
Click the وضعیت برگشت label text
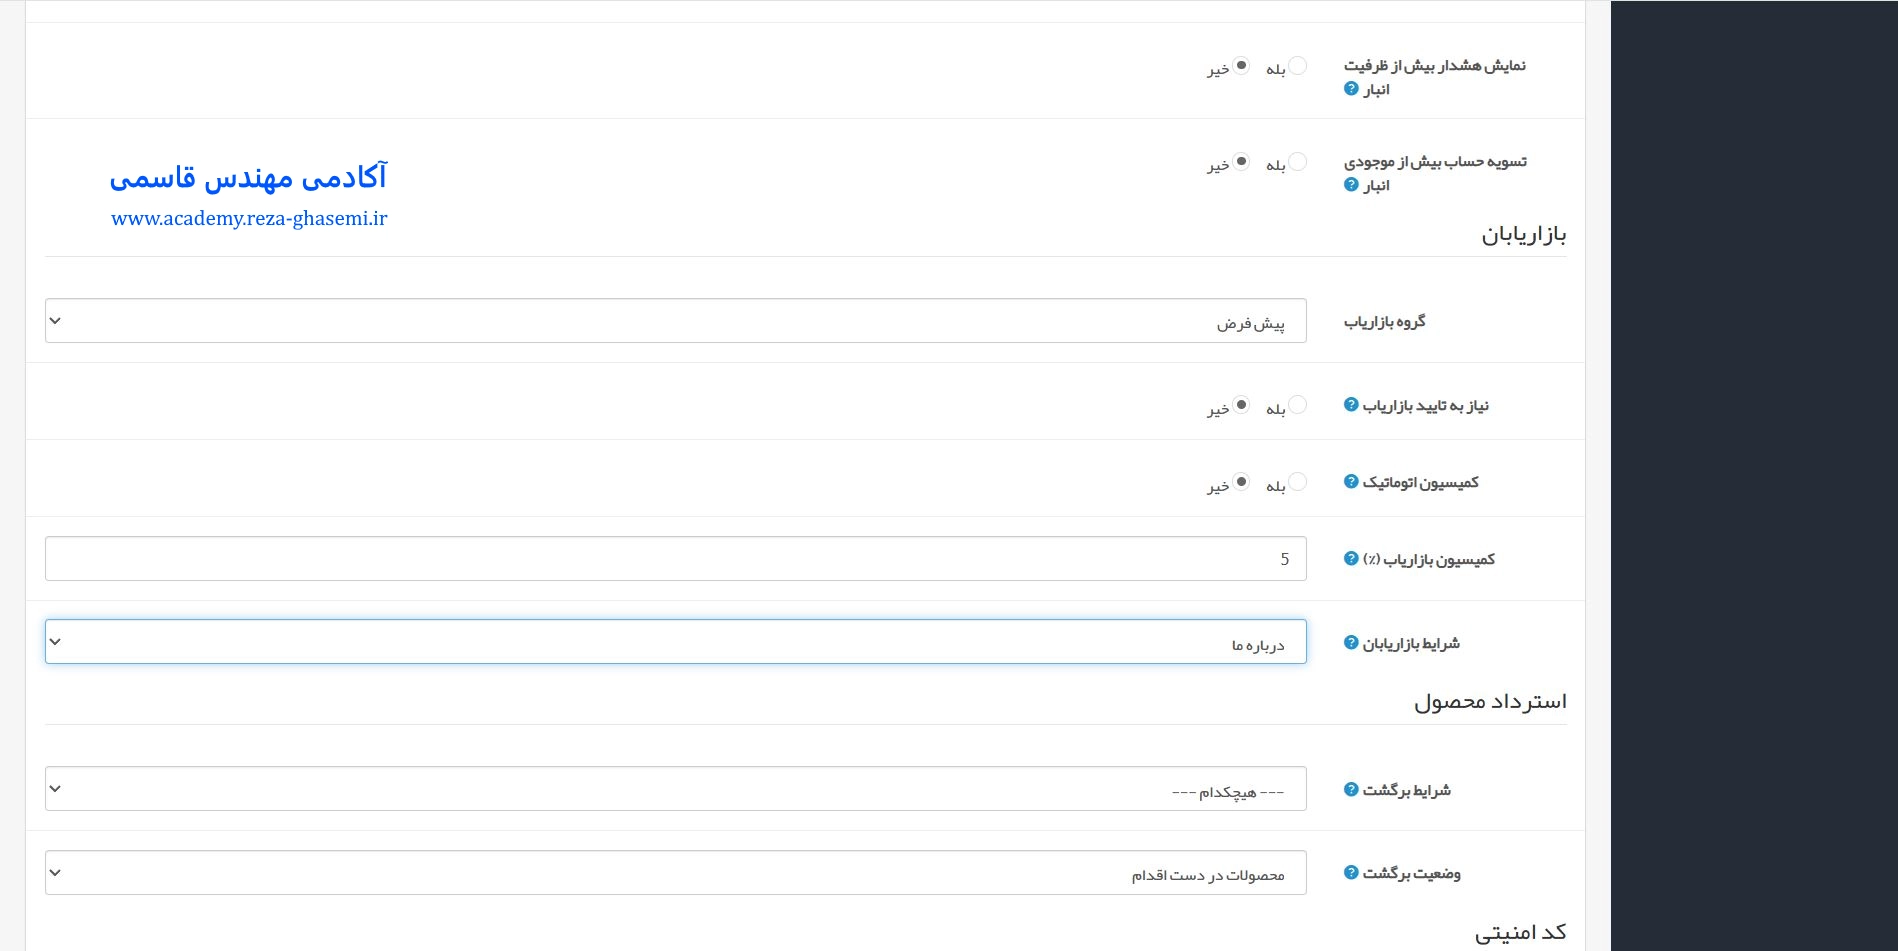tap(1411, 873)
